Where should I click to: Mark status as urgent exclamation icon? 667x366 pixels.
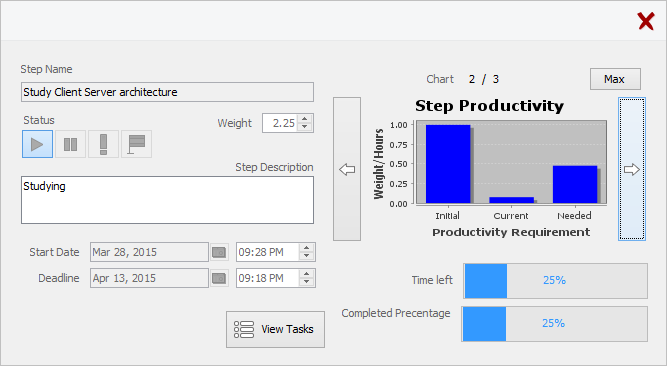click(103, 144)
